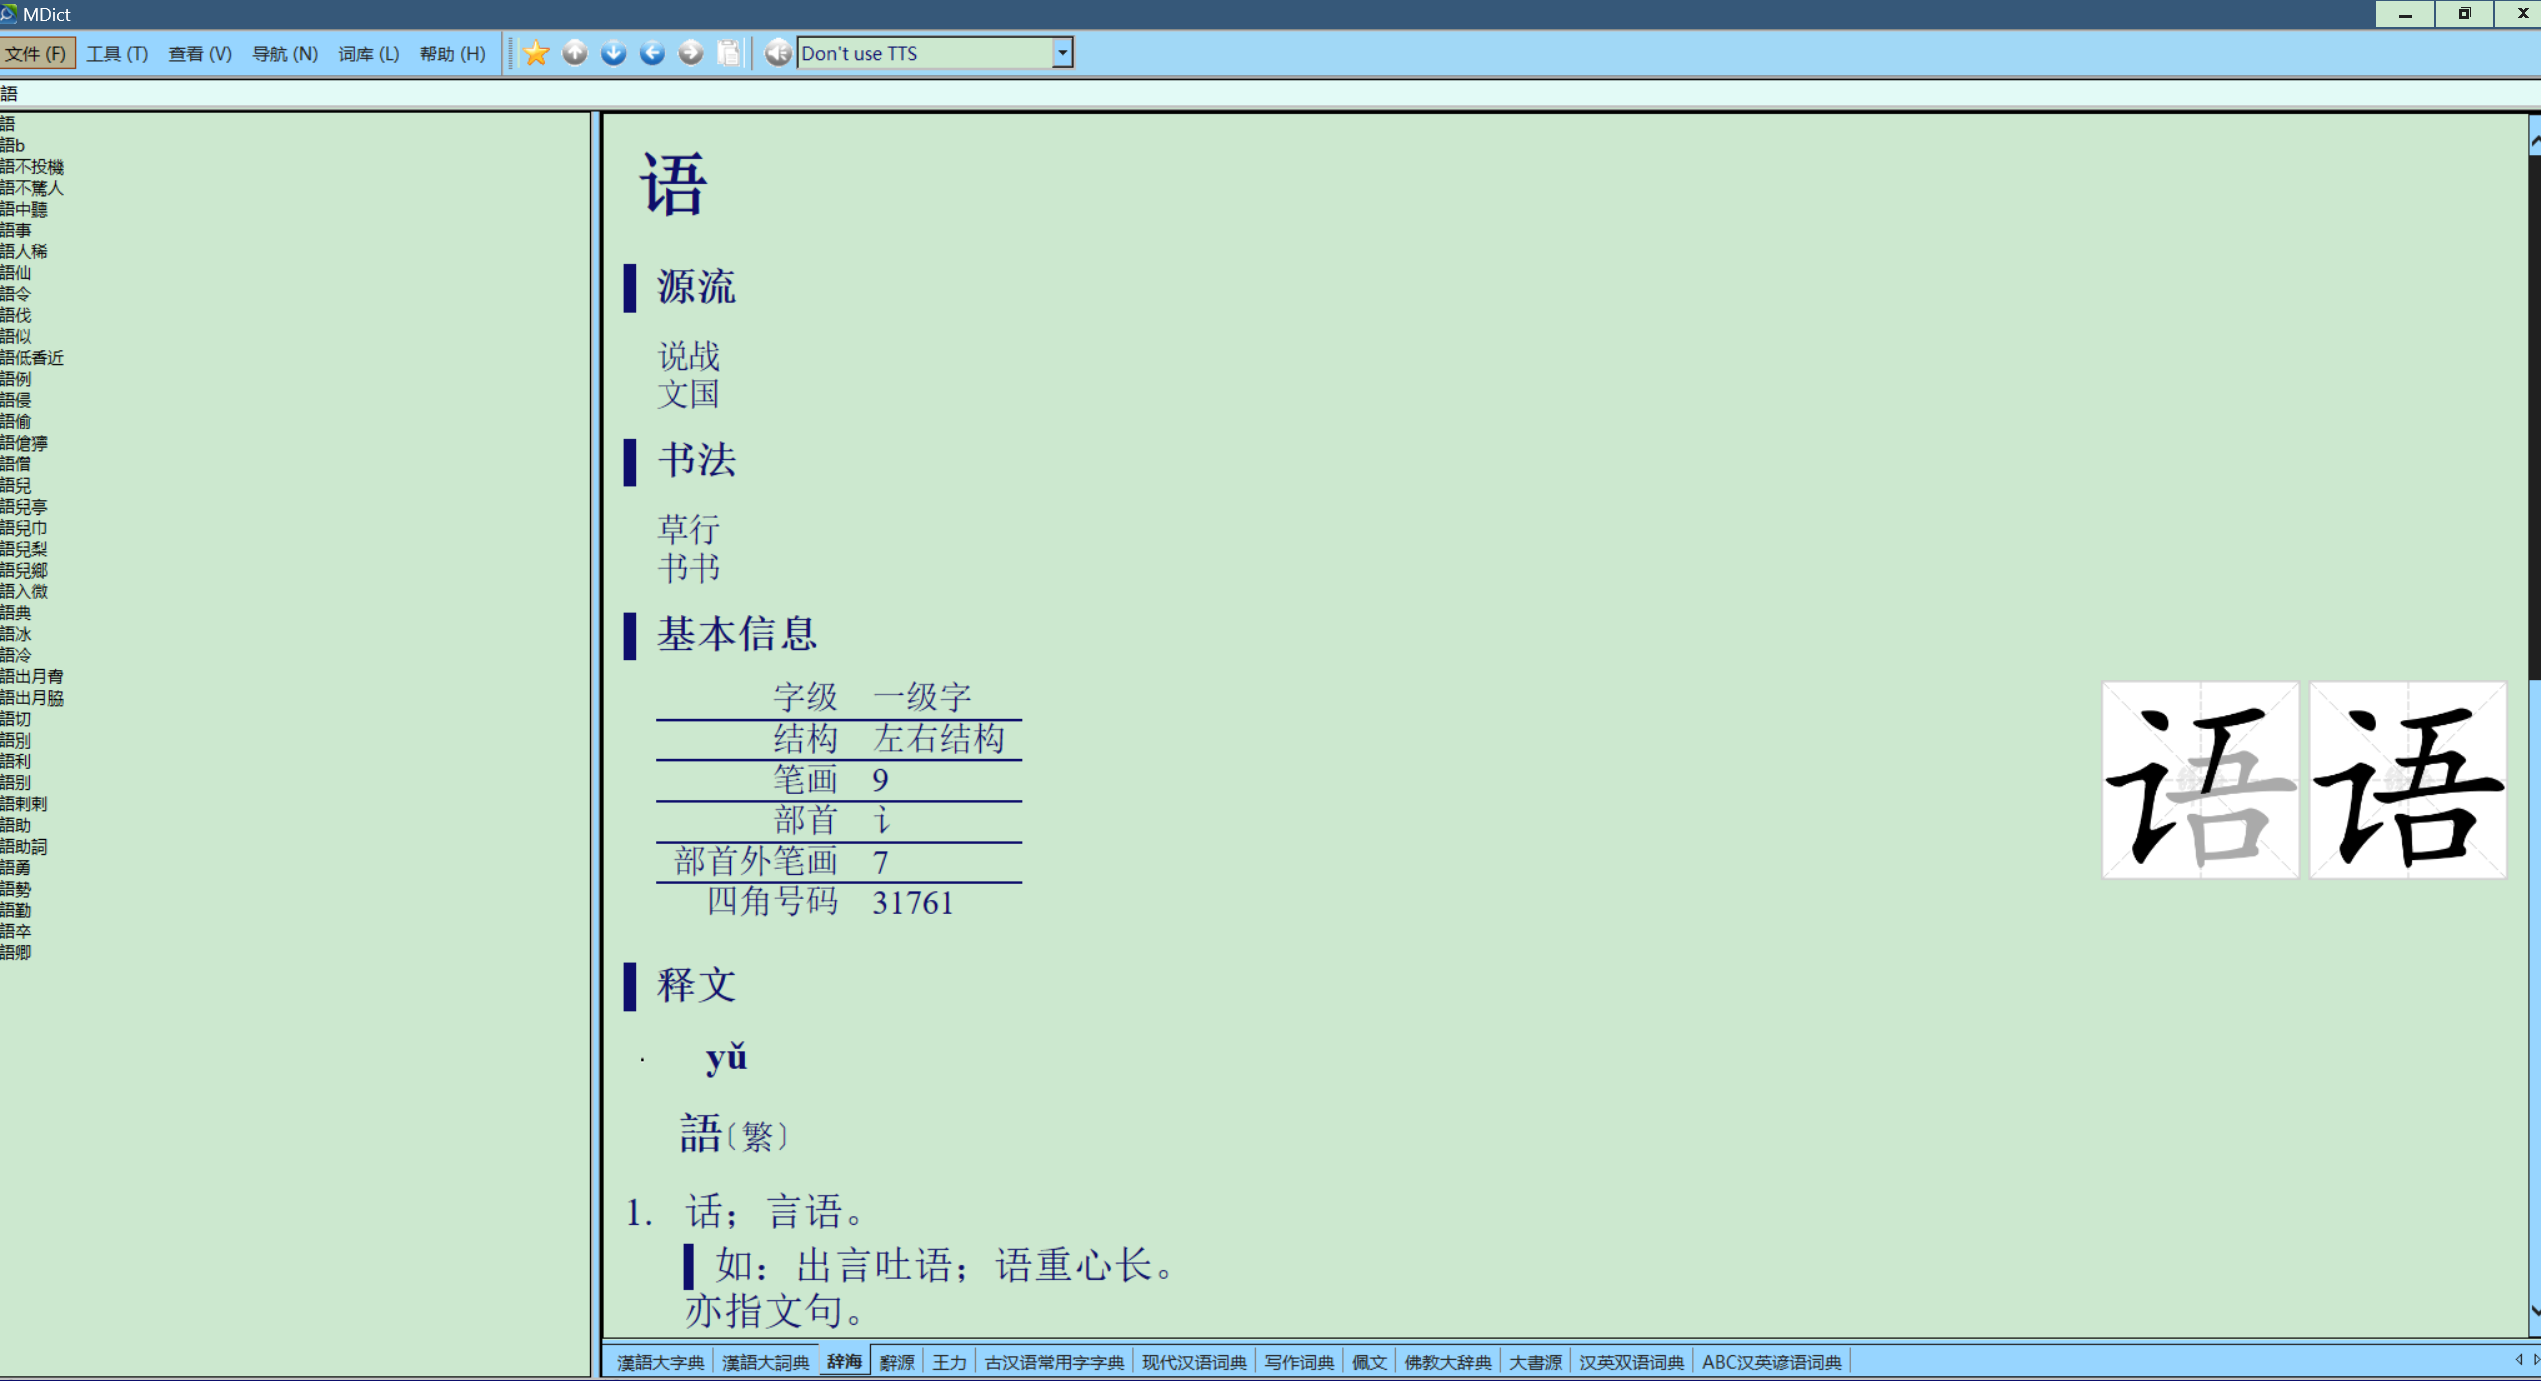The image size is (2541, 1381).
Task: Switch to the 漢語大字典 dictionary tab
Action: pos(660,1362)
